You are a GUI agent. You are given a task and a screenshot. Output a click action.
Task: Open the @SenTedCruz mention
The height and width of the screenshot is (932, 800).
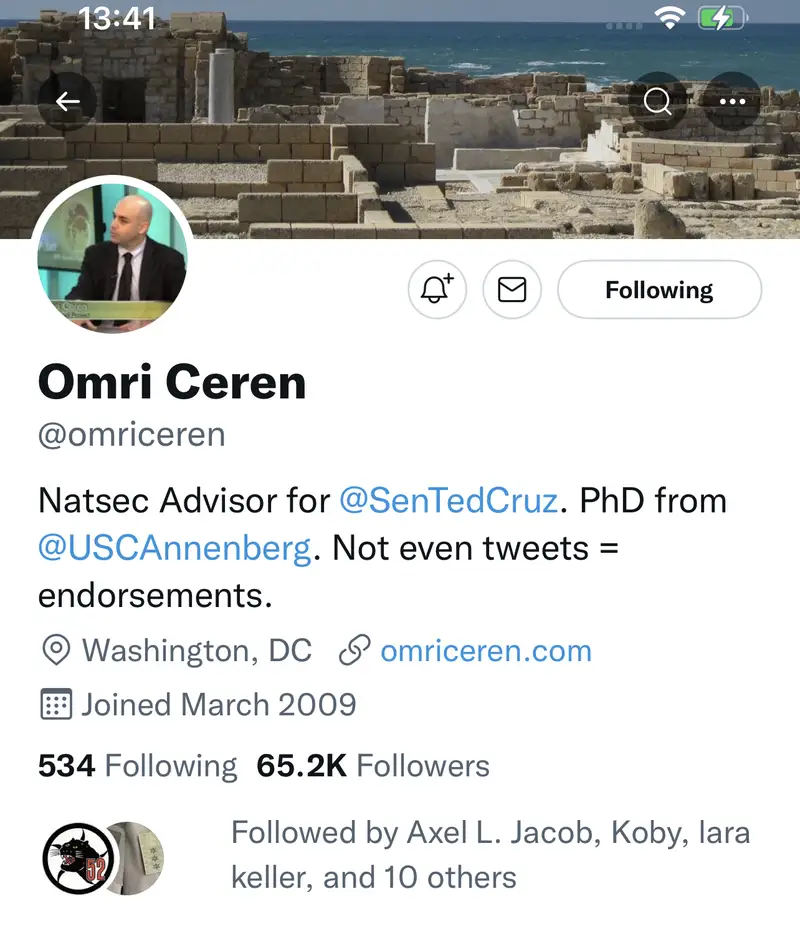[x=448, y=500]
